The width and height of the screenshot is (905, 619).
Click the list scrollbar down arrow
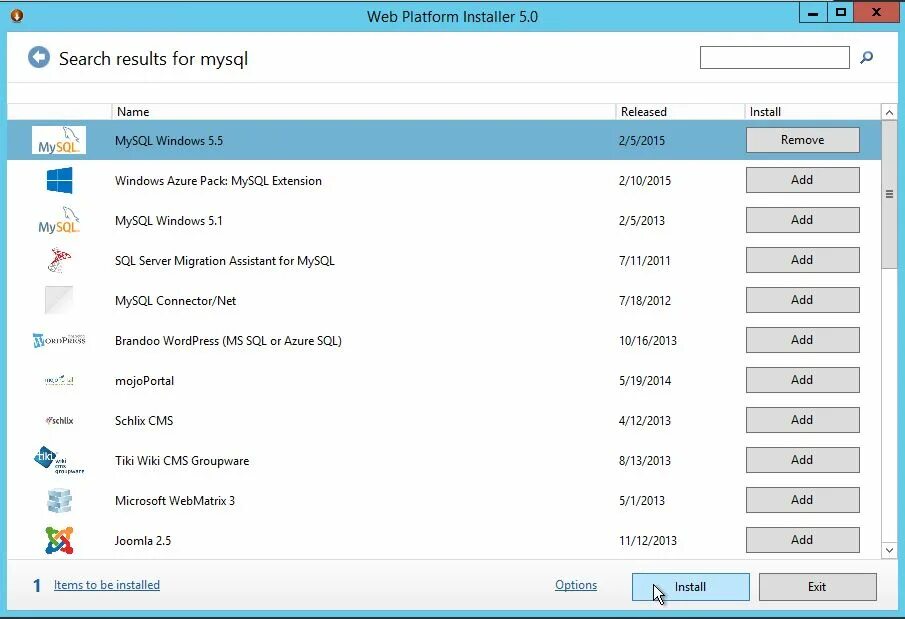(x=889, y=550)
